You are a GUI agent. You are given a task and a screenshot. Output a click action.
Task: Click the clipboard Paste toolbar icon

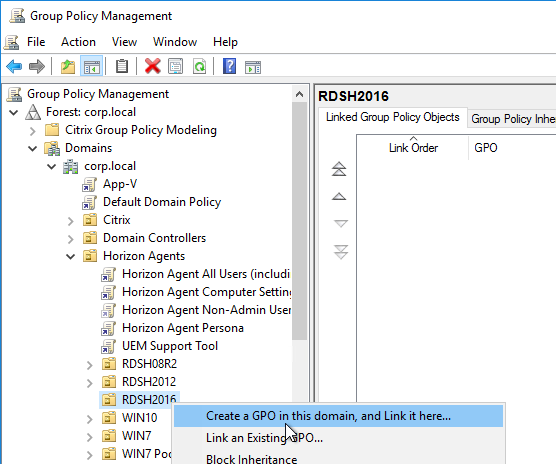pos(122,66)
